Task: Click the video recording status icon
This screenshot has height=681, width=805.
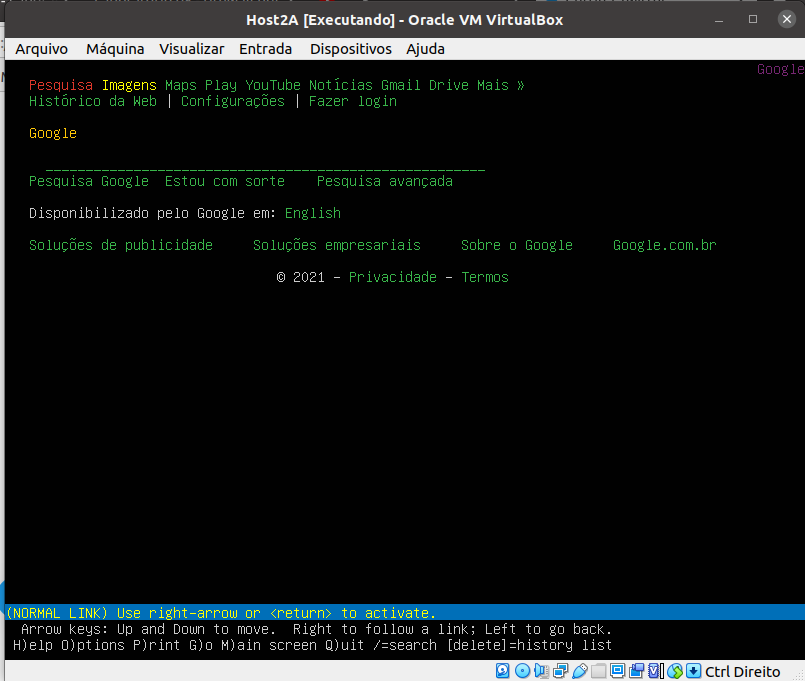Action: coord(637,671)
